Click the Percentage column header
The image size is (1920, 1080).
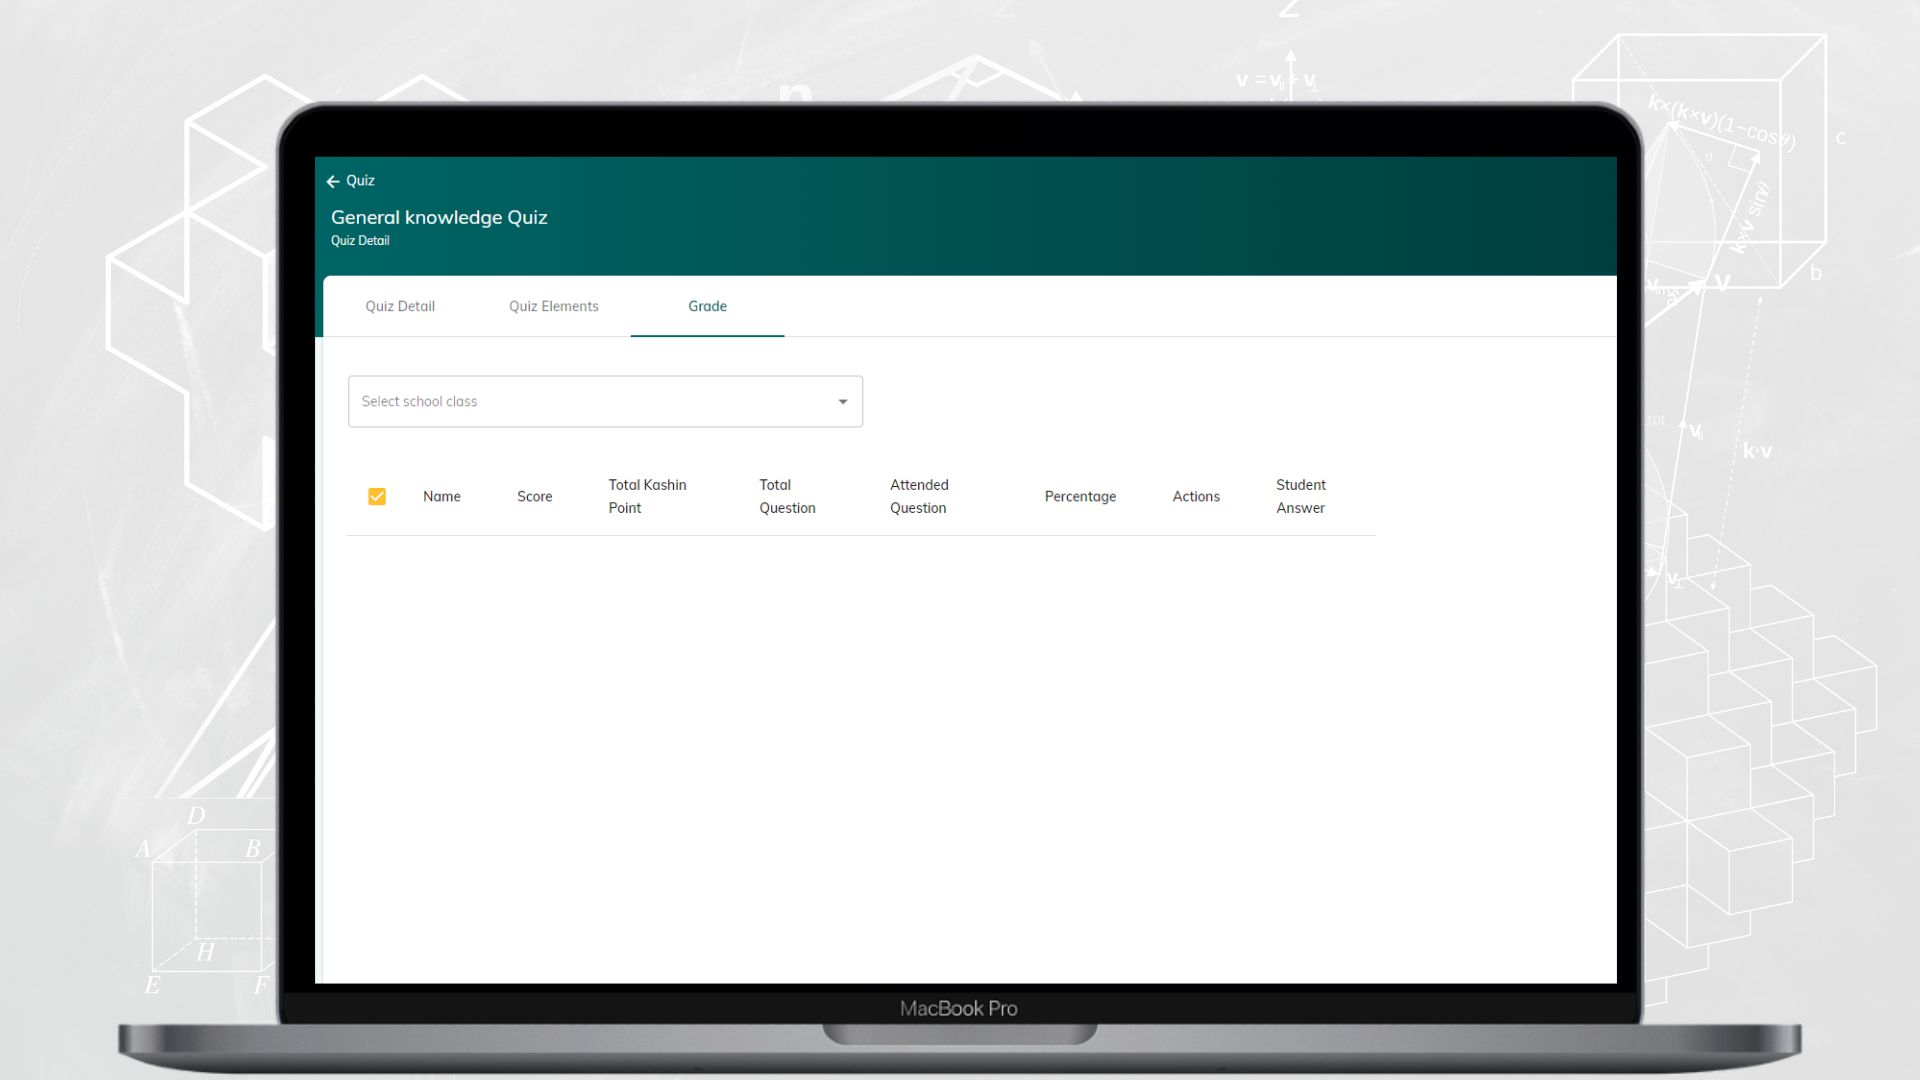1080,496
